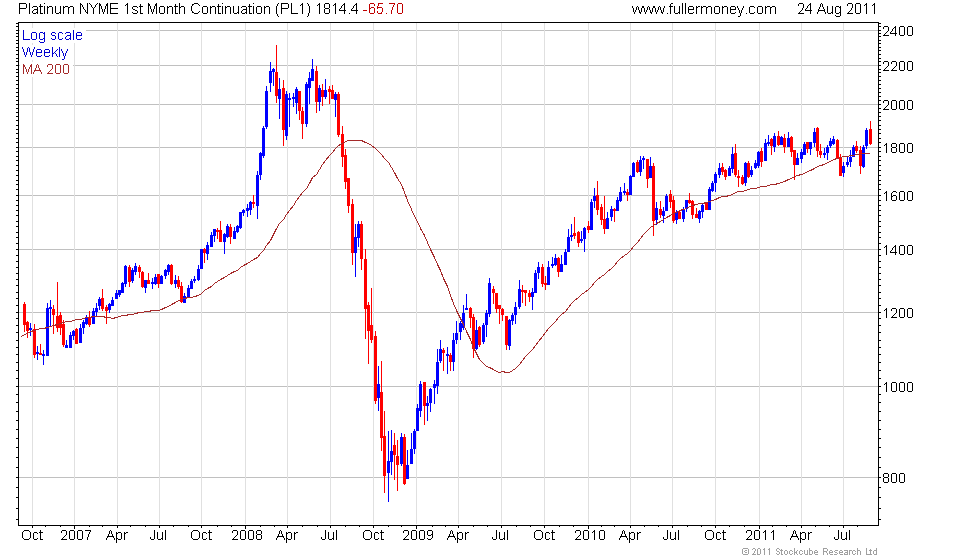960x560 pixels.
Task: Click the 'Apr' label right after 2011
Action: (x=801, y=536)
